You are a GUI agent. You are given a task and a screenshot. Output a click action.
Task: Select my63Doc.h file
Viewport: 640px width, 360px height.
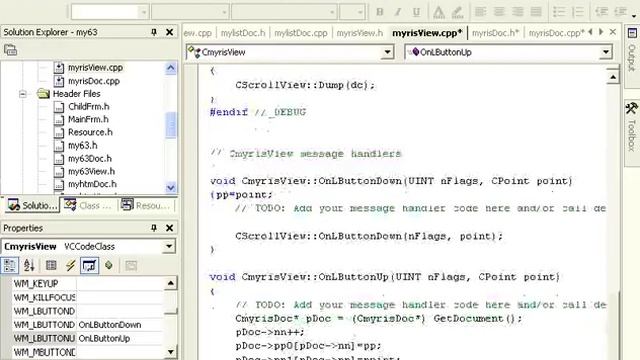click(x=89, y=159)
